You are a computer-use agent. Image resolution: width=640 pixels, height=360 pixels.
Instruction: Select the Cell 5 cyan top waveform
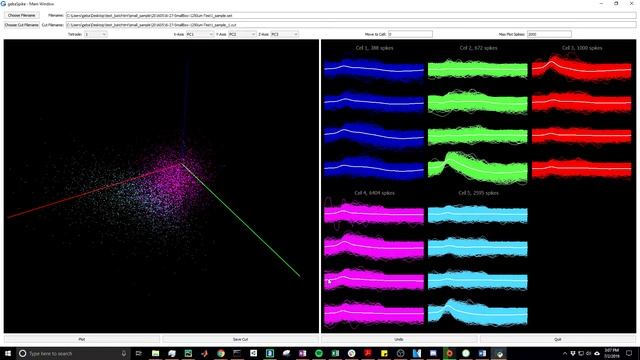(478, 214)
